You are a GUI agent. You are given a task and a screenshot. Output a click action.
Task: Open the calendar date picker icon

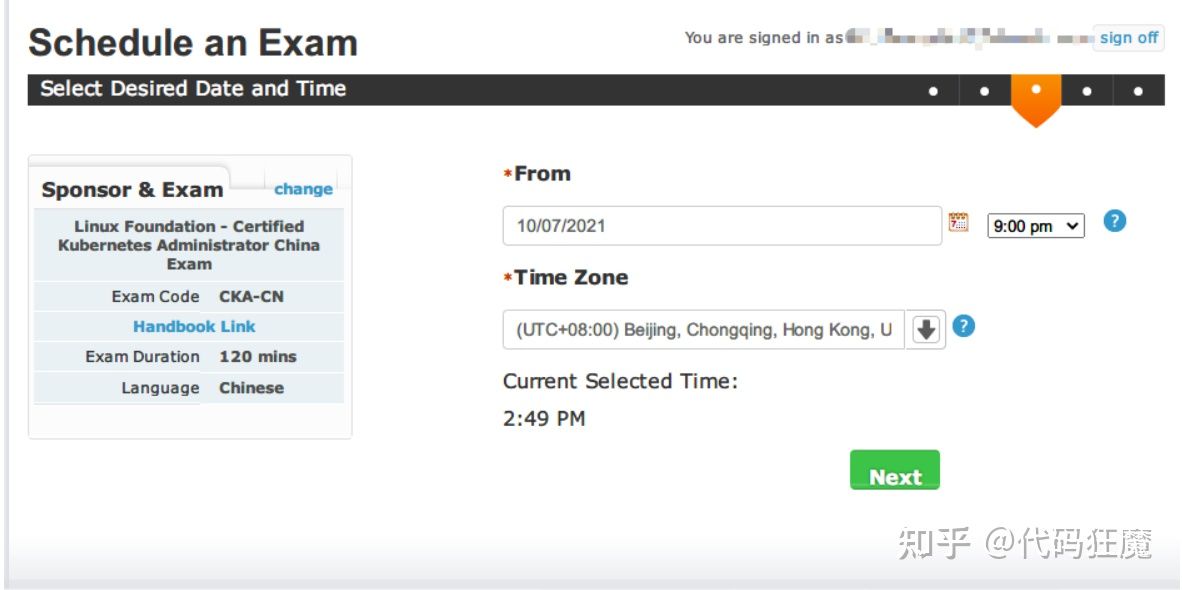958,223
